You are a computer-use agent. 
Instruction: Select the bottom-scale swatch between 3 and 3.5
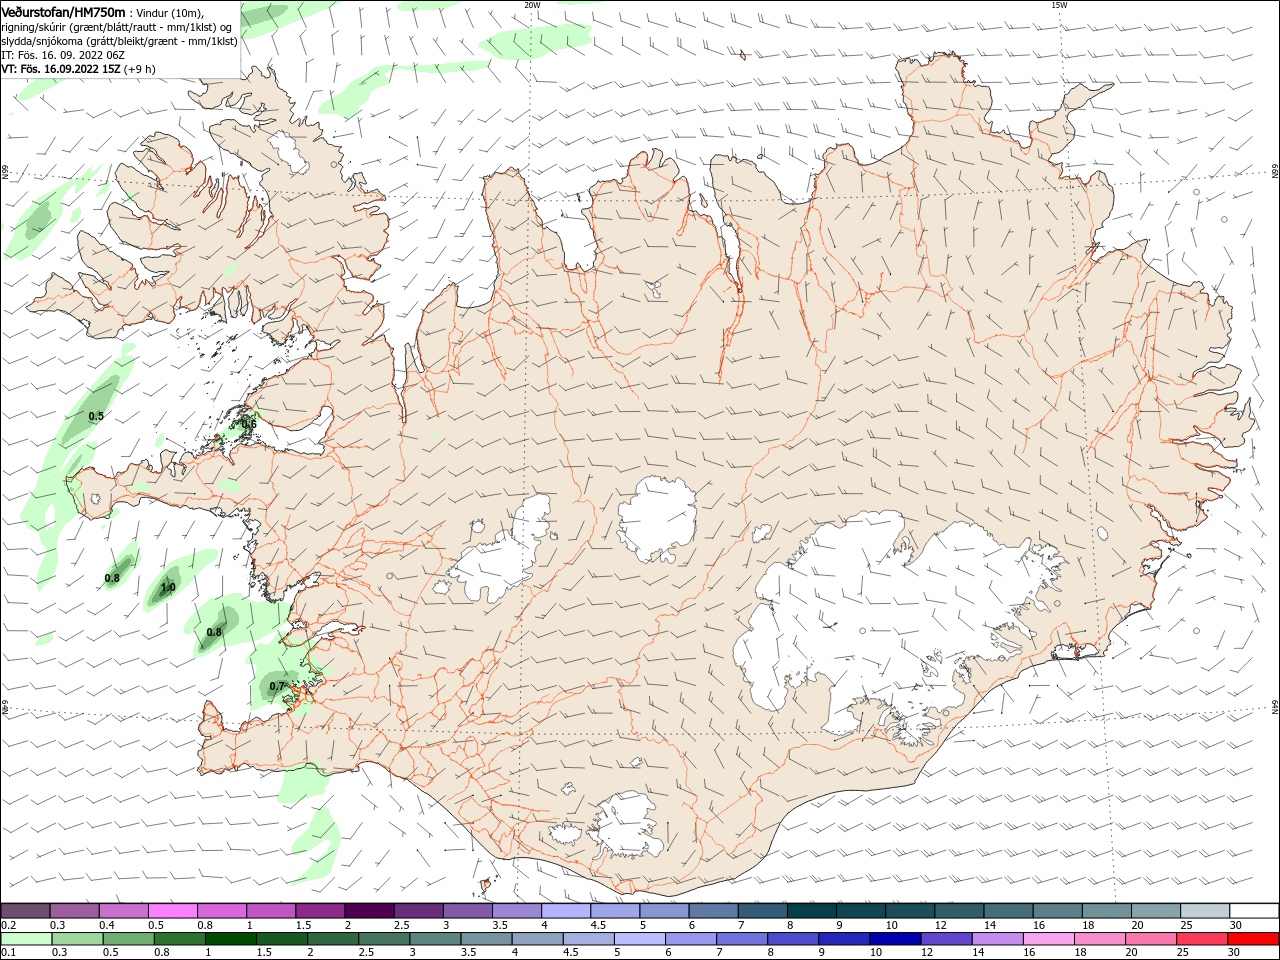coord(435,939)
